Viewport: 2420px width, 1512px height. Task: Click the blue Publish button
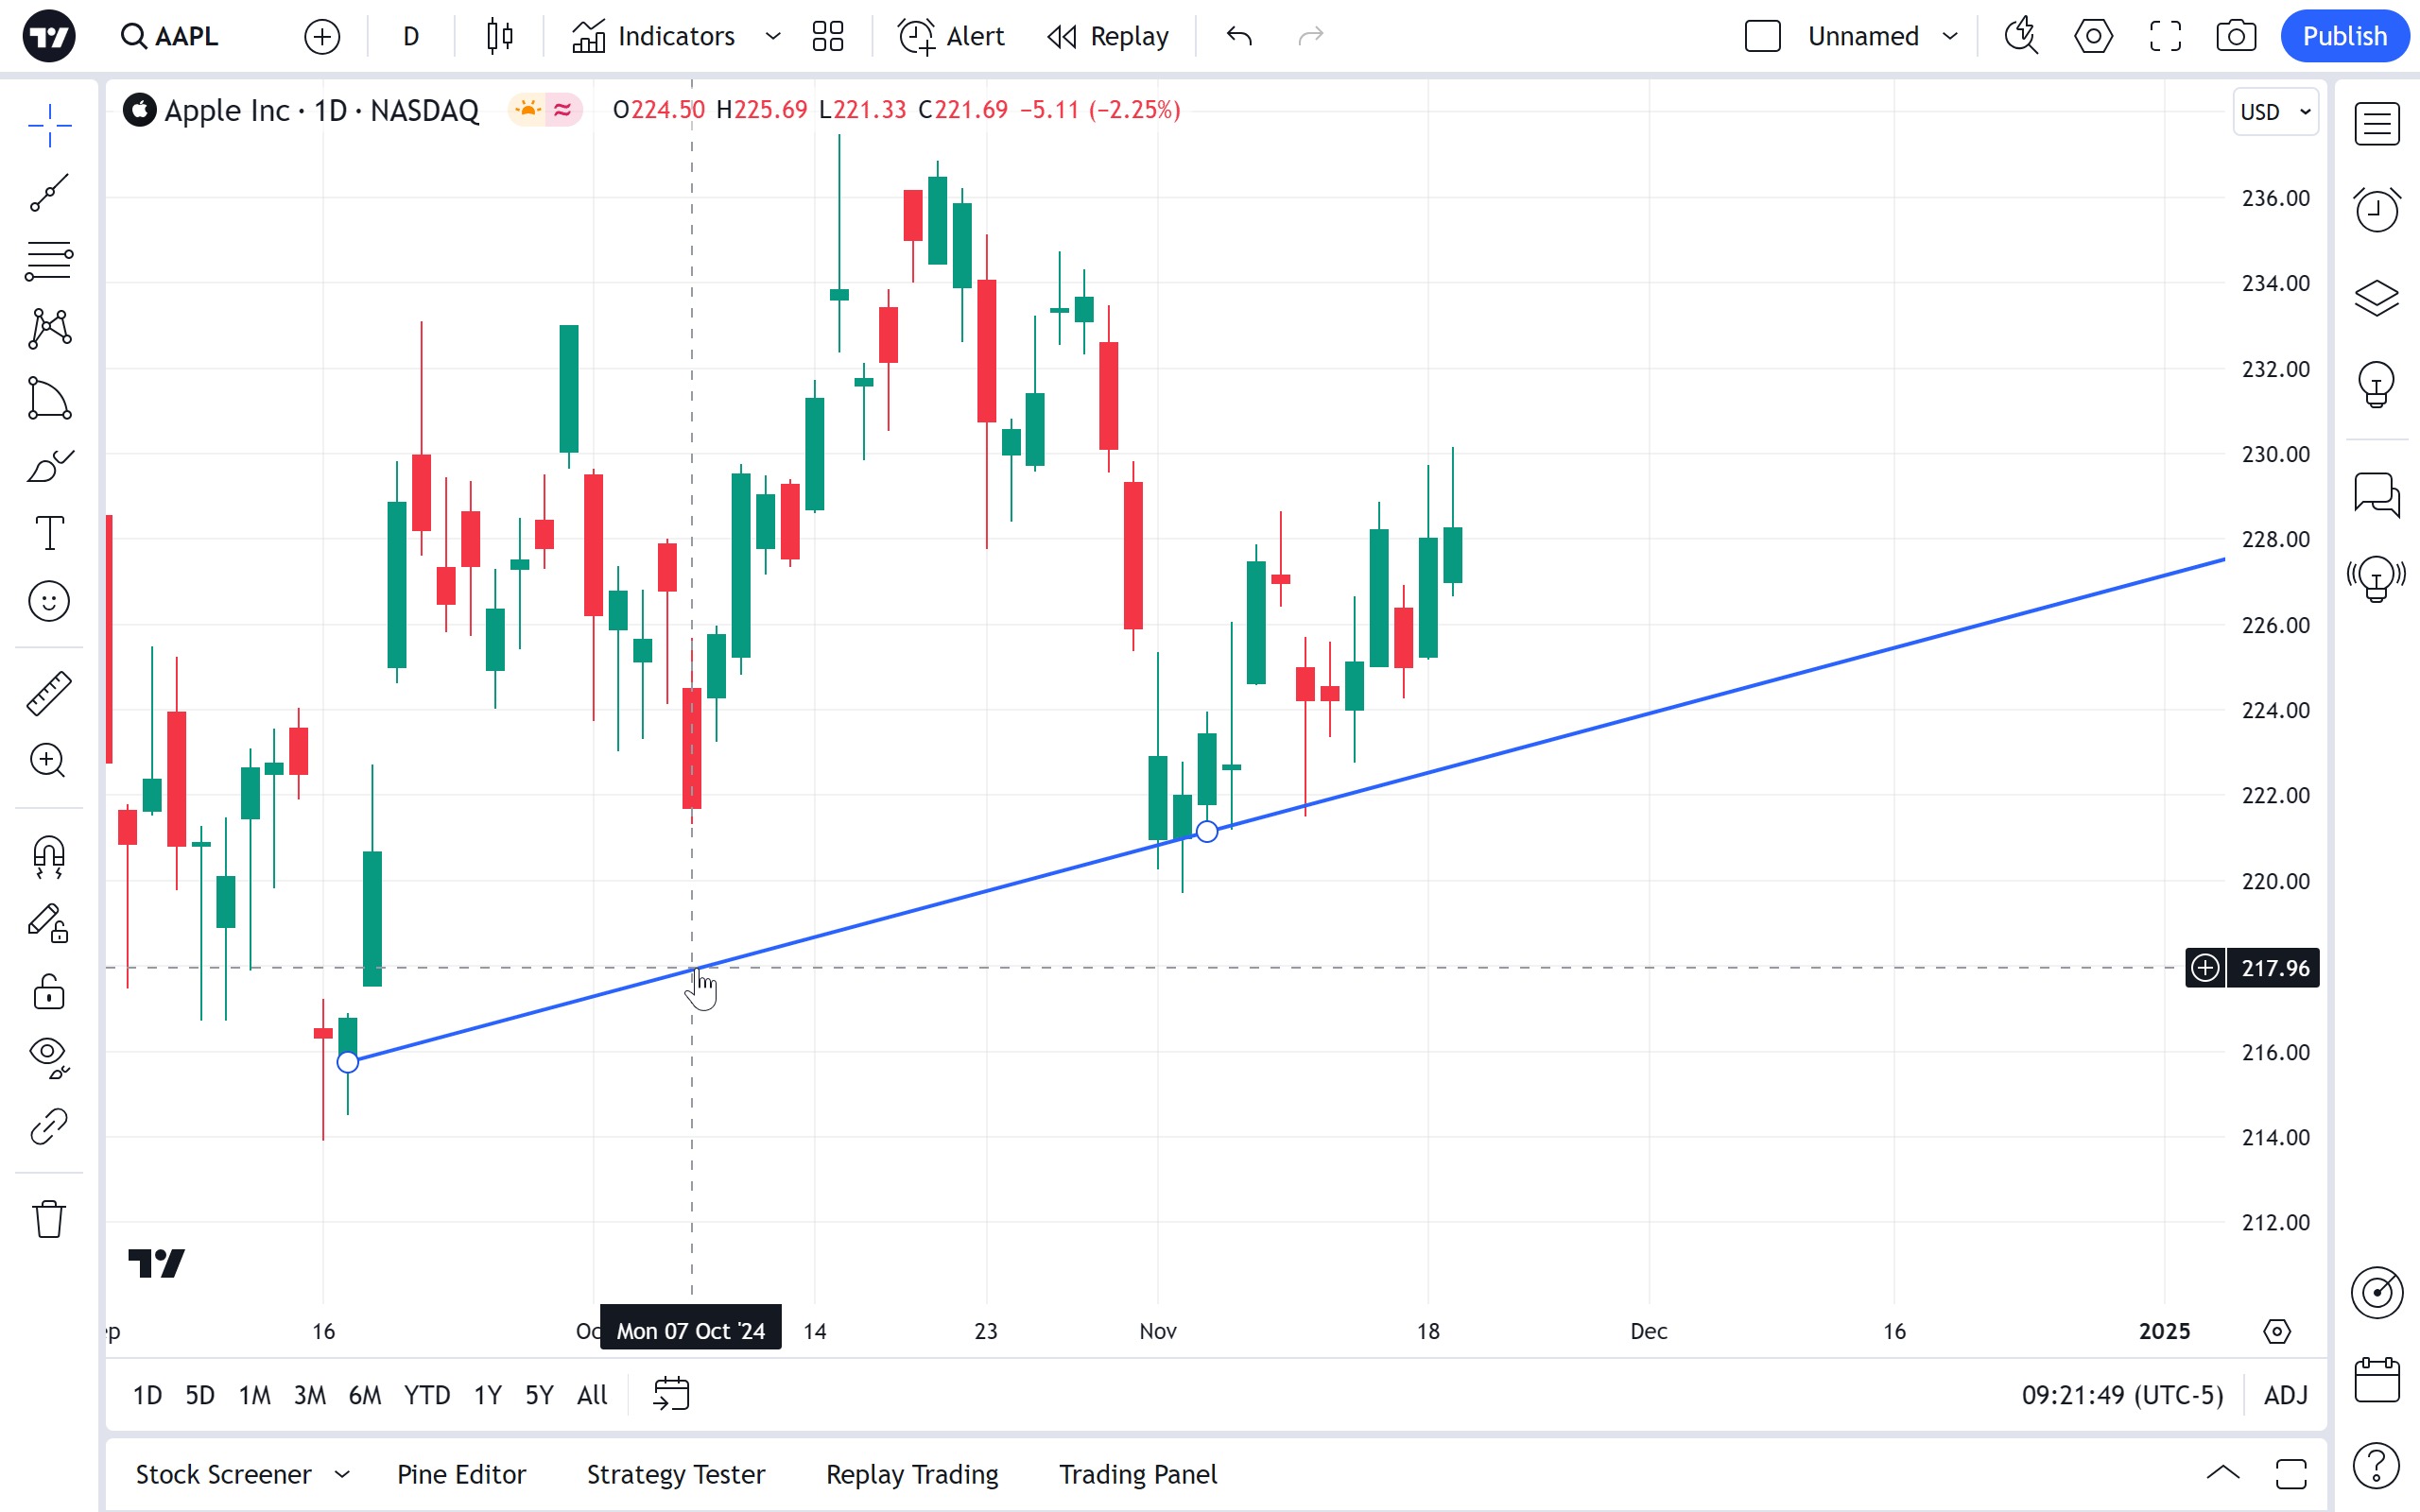pos(2343,37)
